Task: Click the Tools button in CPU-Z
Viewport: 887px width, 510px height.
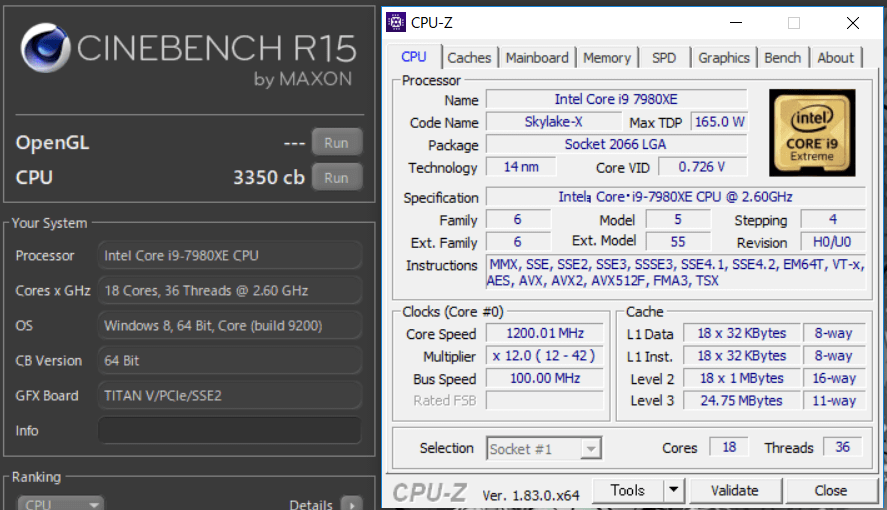Action: 627,490
